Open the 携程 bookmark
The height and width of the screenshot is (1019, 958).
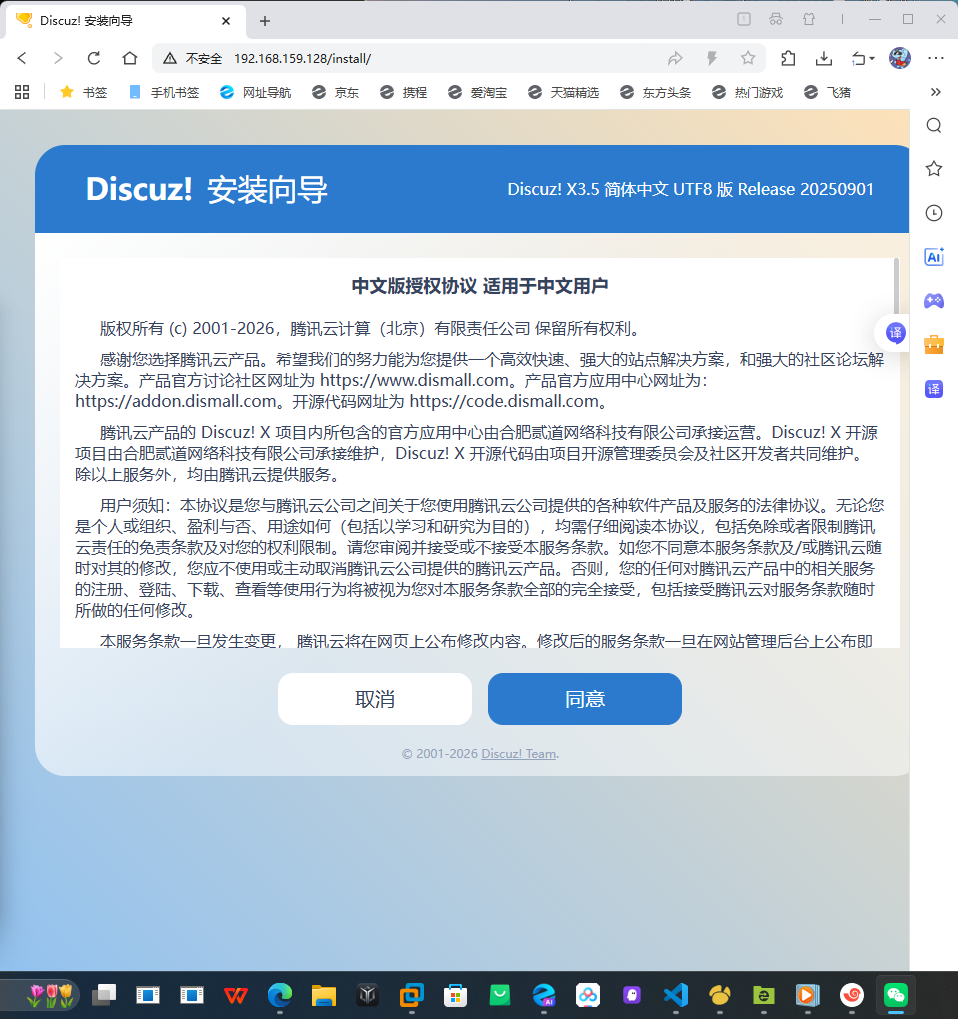[x=404, y=92]
